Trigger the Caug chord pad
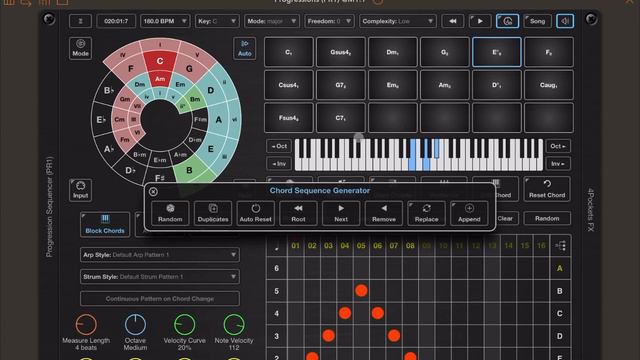 tap(549, 85)
